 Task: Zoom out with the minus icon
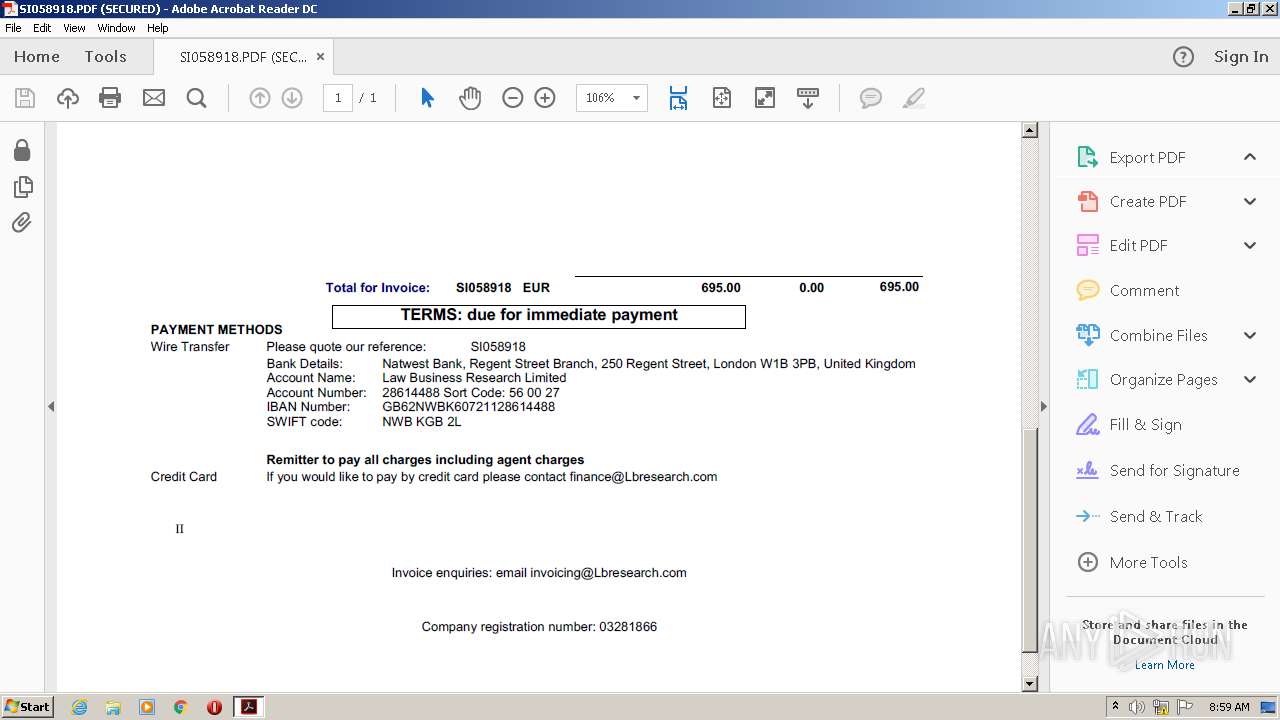point(513,98)
